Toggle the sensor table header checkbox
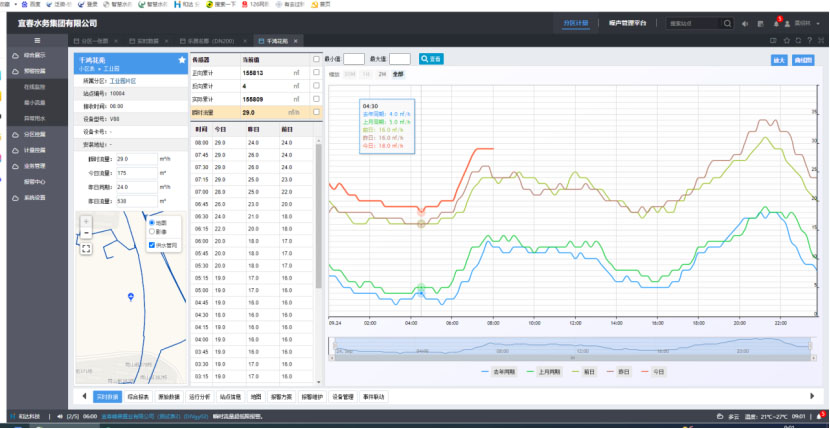830x429 pixels. [x=316, y=59]
